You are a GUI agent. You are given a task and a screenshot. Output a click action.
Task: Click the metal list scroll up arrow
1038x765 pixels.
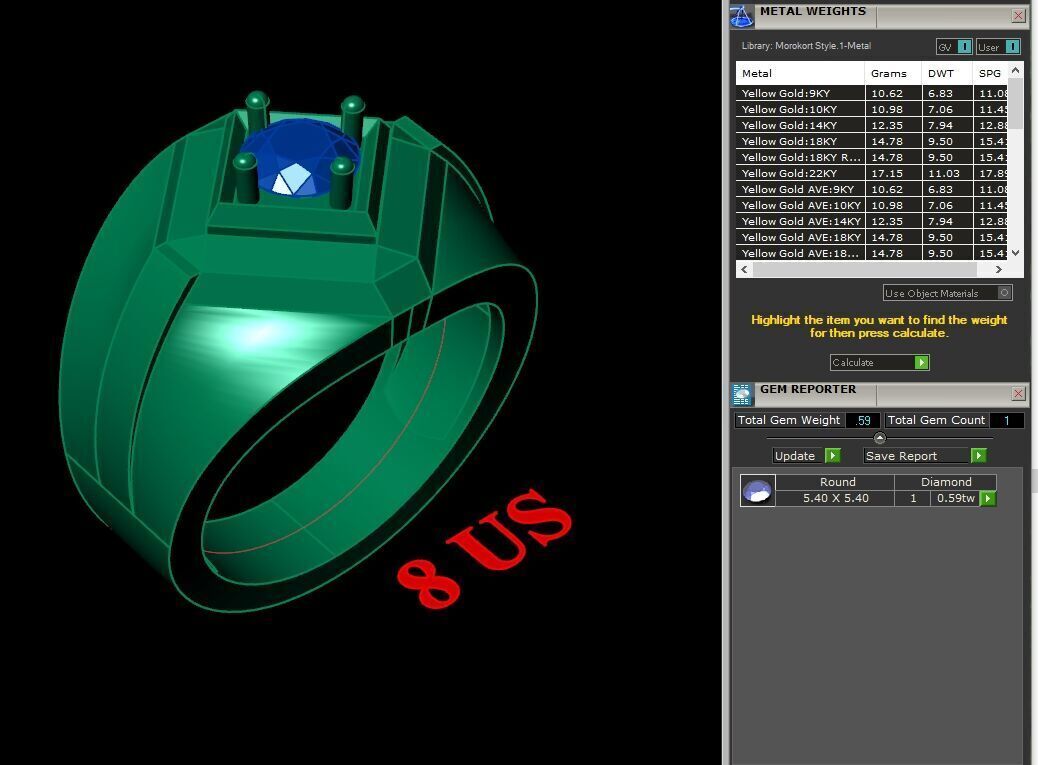(1015, 70)
